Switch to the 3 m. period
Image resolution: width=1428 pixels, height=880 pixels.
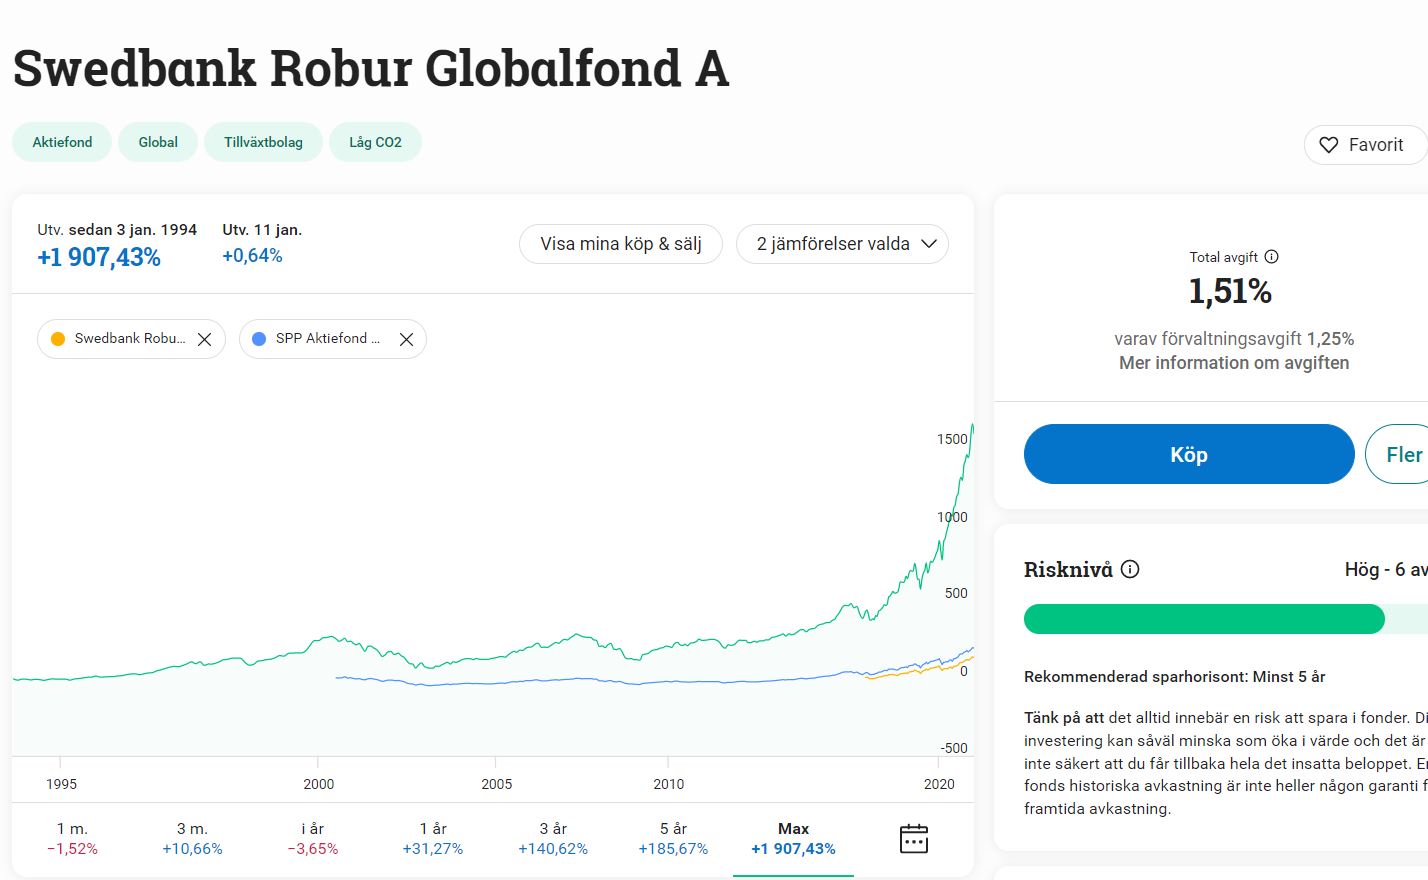pyautogui.click(x=192, y=838)
